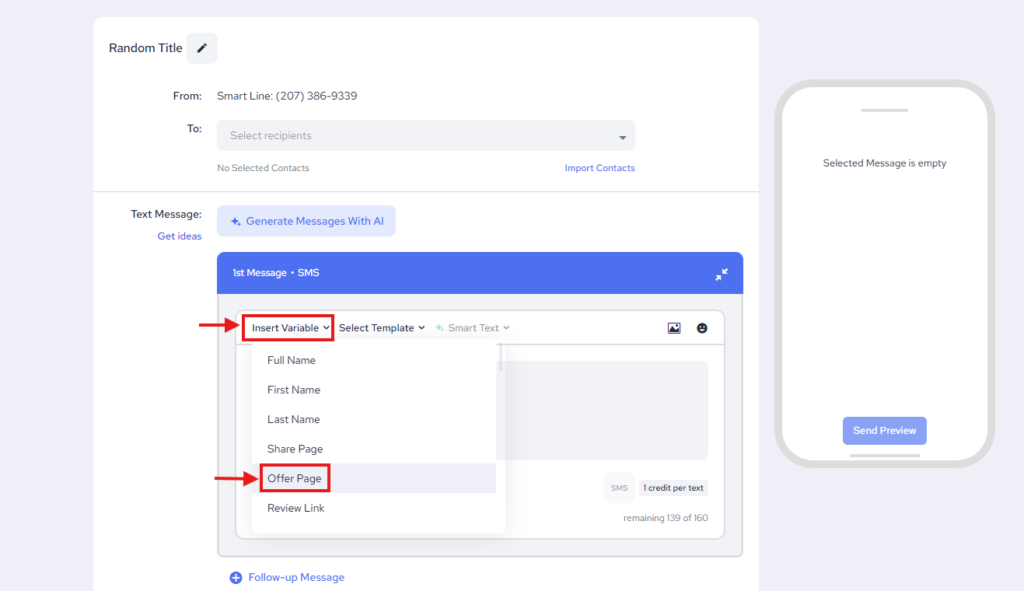Open the Select recipients combo box
This screenshot has height=591, width=1024.
[425, 136]
